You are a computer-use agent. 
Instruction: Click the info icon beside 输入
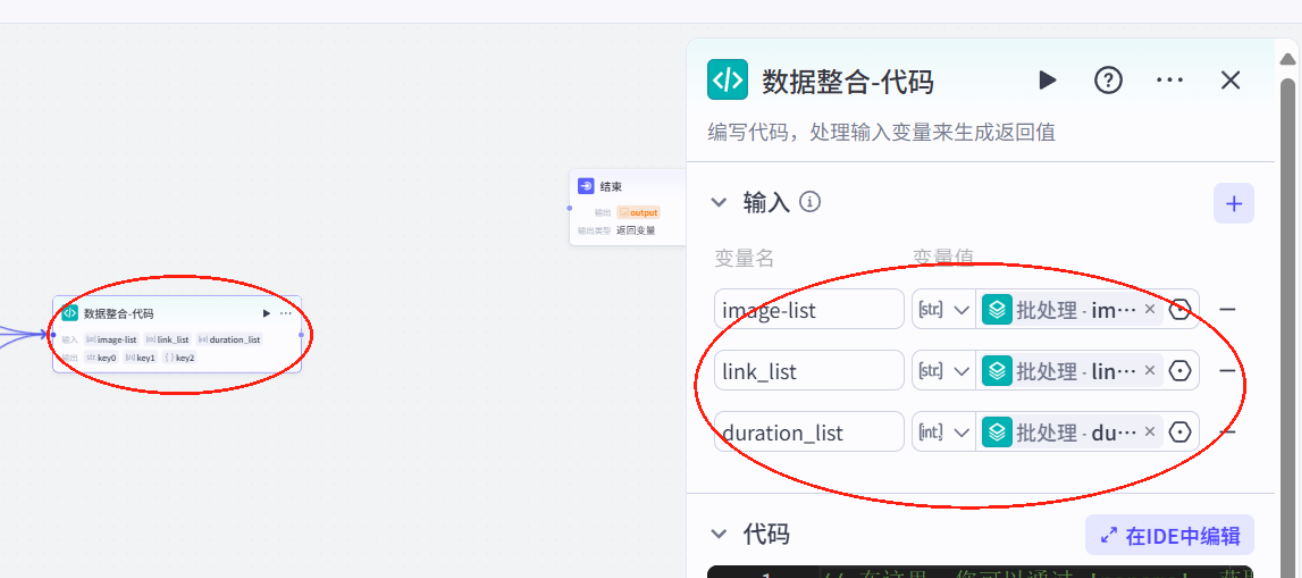coord(809,201)
